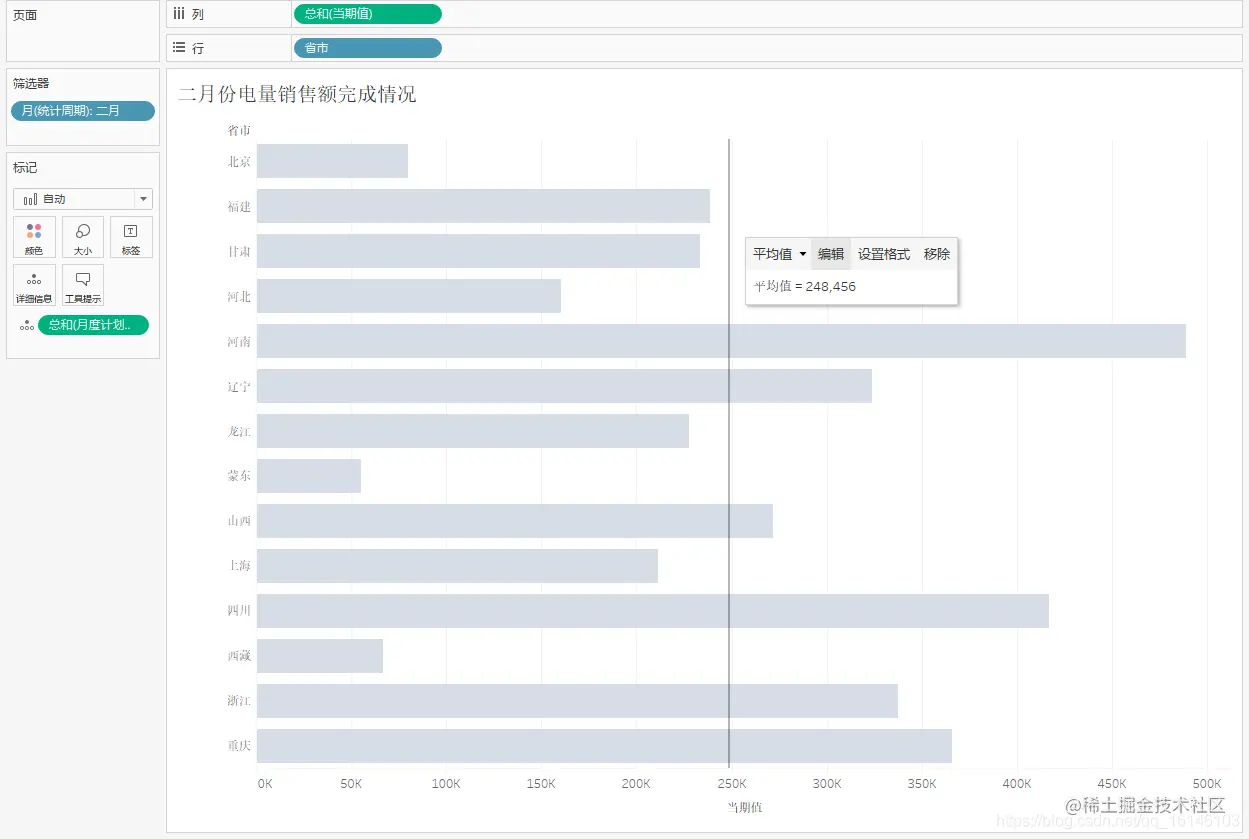Click 编辑 in the reference line popup
This screenshot has width=1249, height=839.
pyautogui.click(x=831, y=254)
